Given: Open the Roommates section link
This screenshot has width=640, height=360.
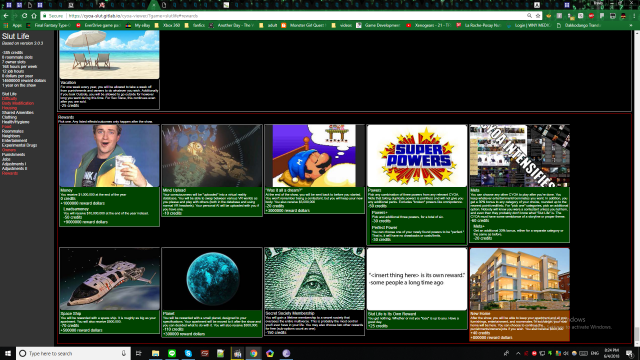Looking at the screenshot, I should [13, 131].
